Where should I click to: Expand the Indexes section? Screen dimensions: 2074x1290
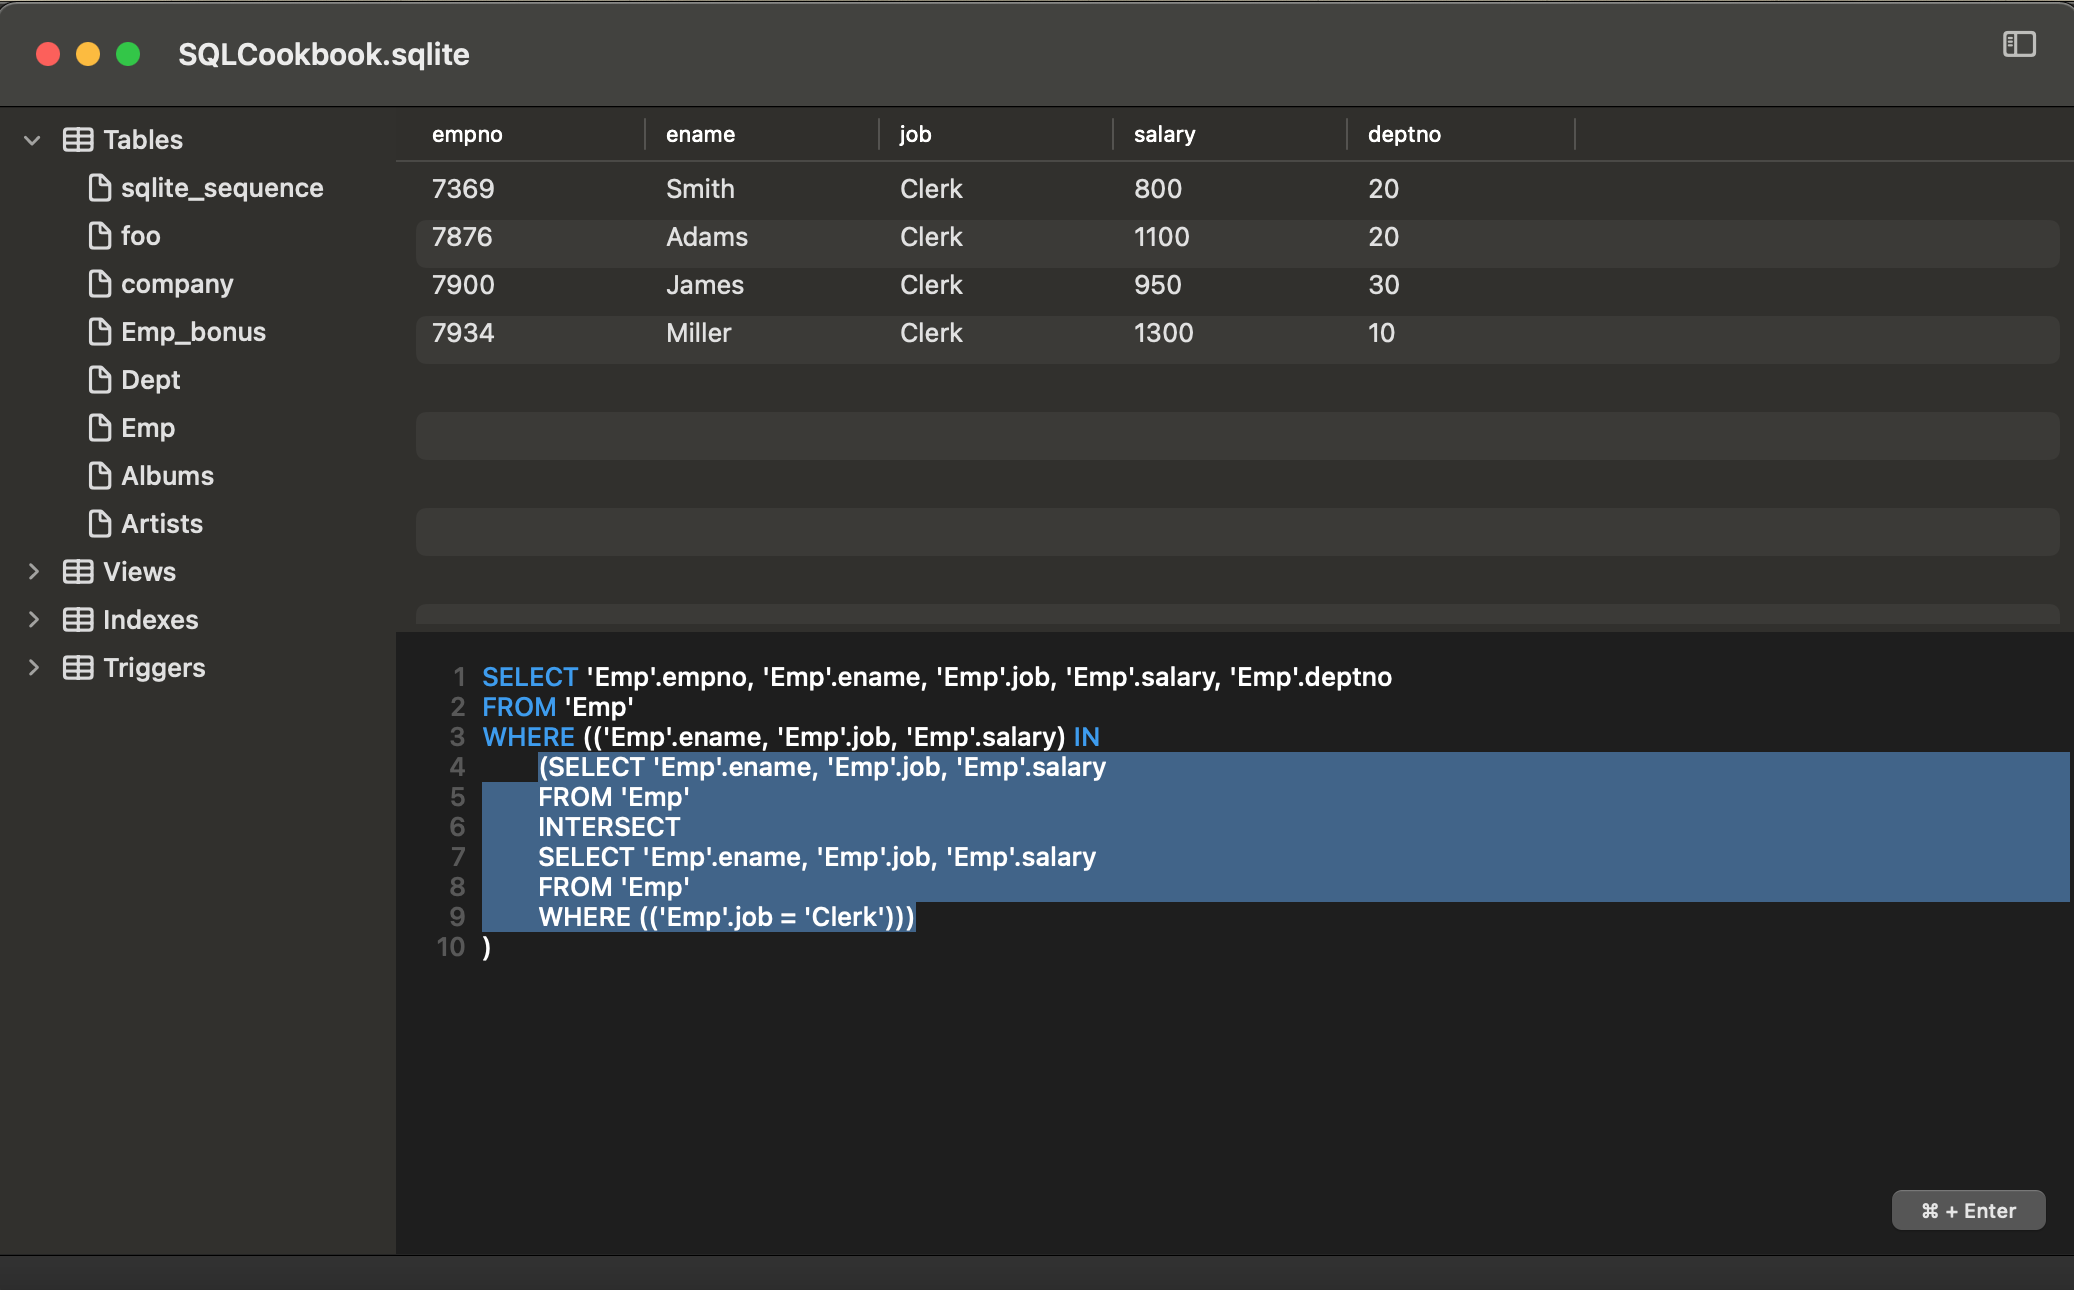[33, 619]
